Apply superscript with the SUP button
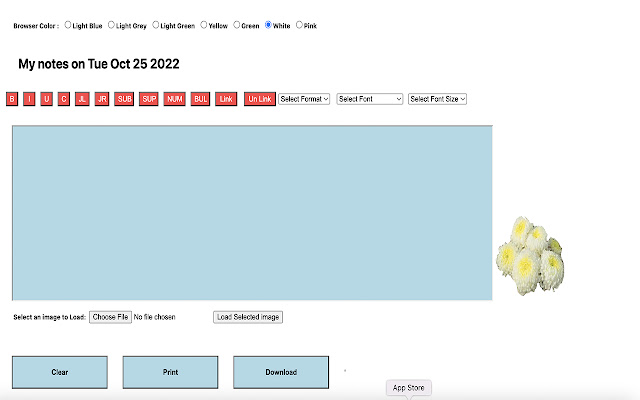Image resolution: width=640 pixels, height=400 pixels. 149,99
